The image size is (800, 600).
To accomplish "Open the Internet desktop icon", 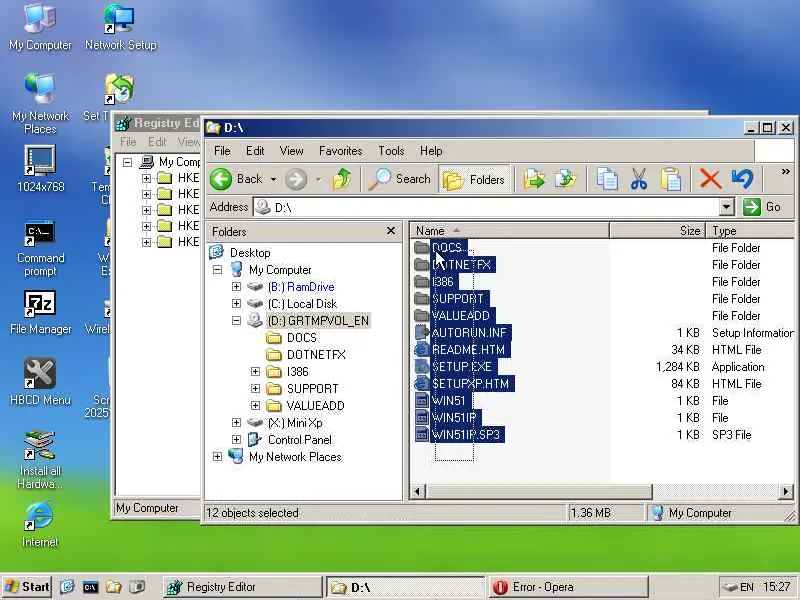I will (40, 524).
